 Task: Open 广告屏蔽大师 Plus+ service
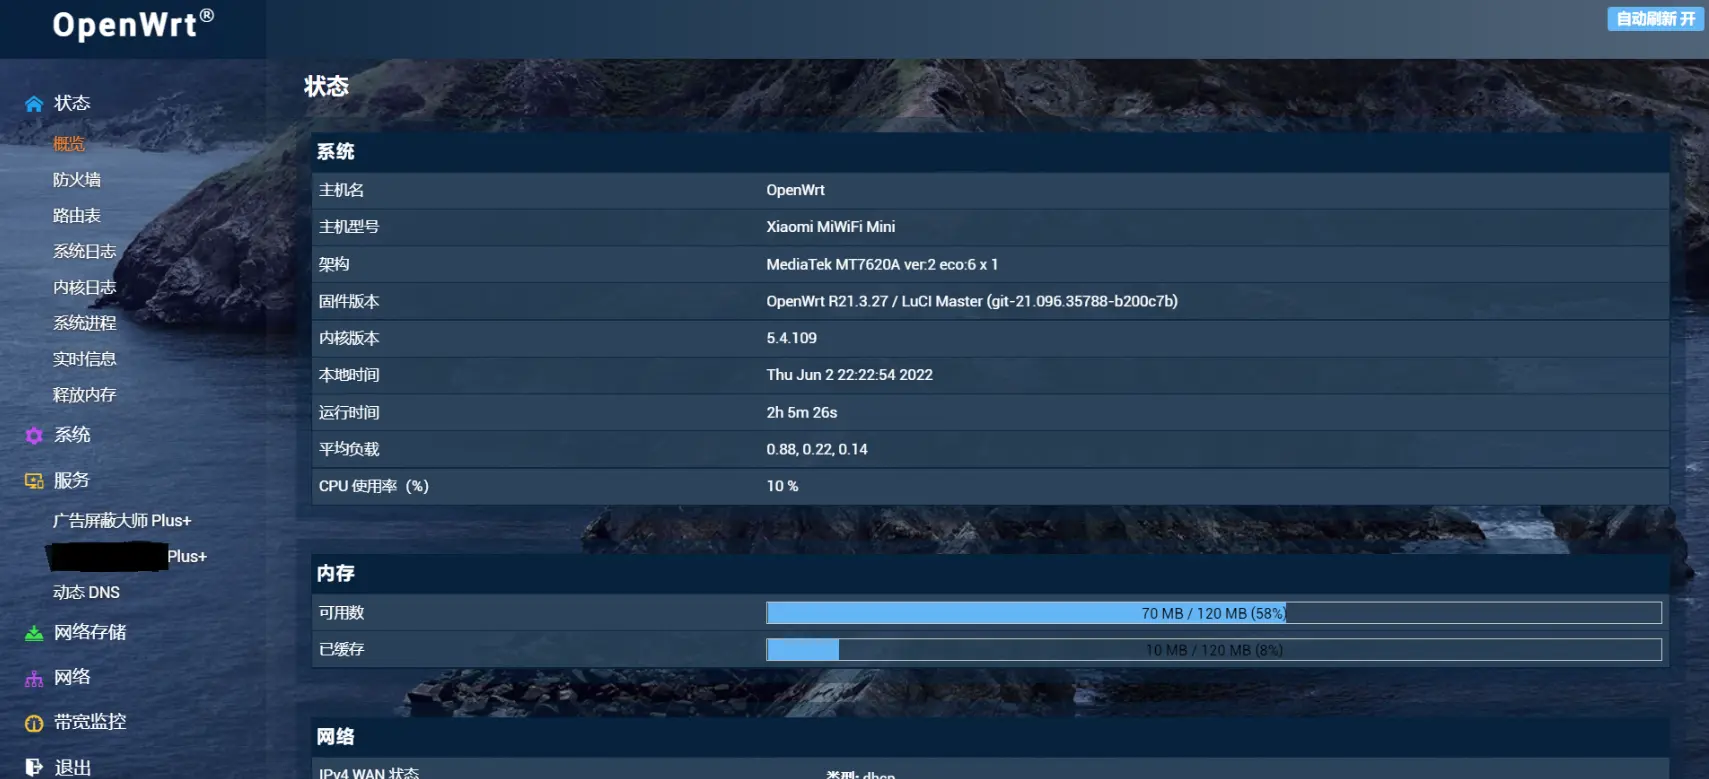[x=122, y=521]
